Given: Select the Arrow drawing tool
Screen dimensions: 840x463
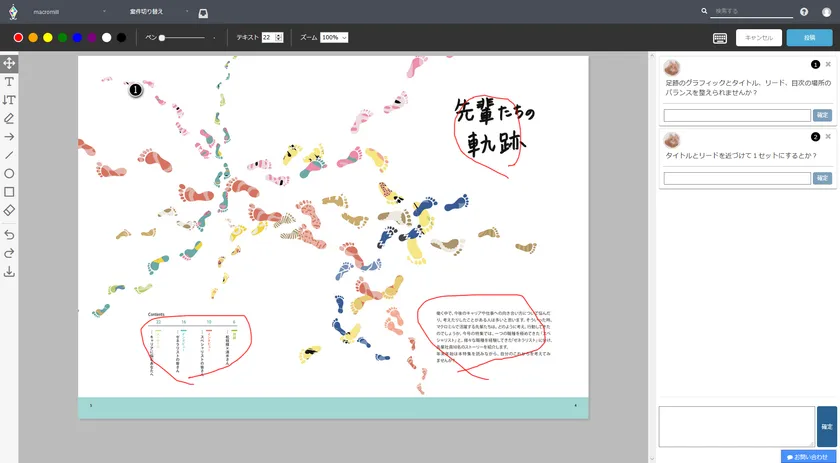Looking at the screenshot, I should coord(9,137).
